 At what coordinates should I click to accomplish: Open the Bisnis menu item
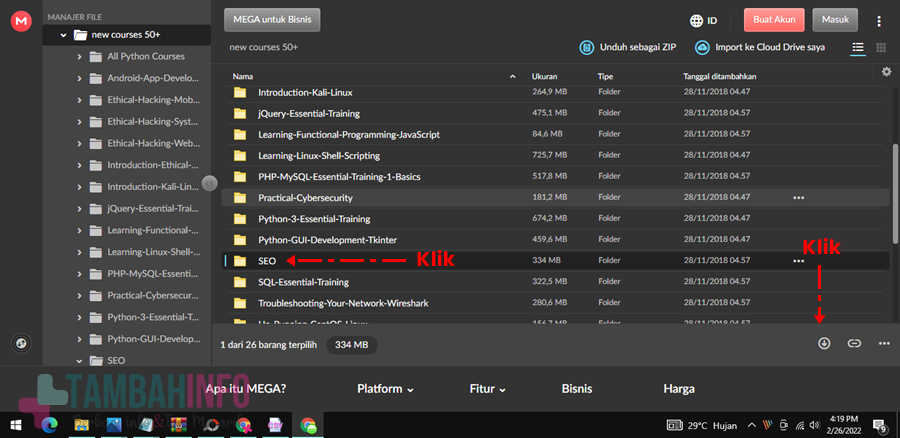[x=577, y=389]
